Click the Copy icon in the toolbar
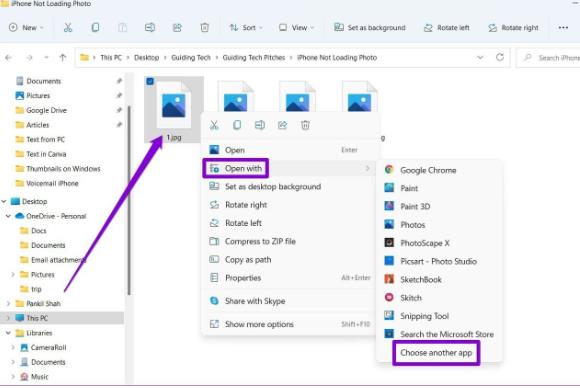580x388 pixels. [95, 28]
